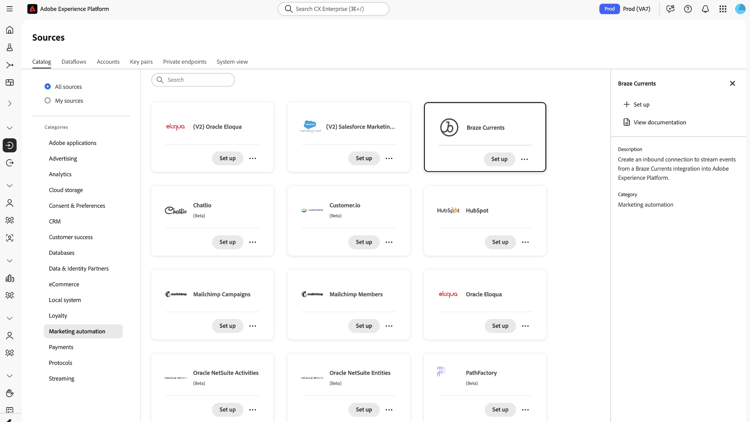The height and width of the screenshot is (422, 750).
Task: Open View documentation in side panel
Action: click(654, 122)
